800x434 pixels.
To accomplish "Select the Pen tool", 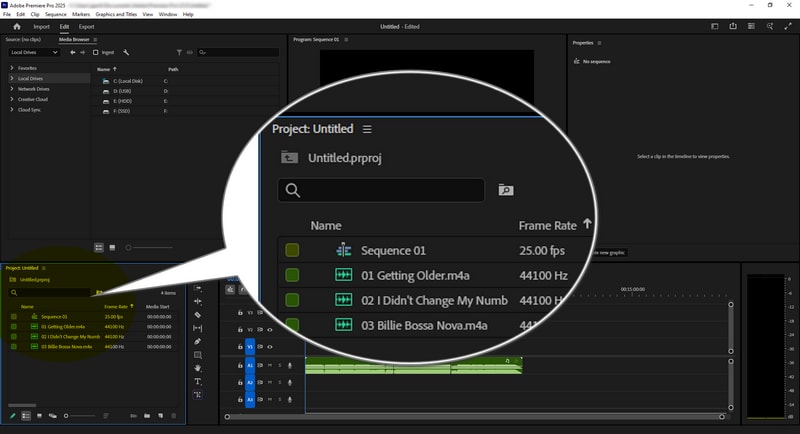I will pos(197,342).
